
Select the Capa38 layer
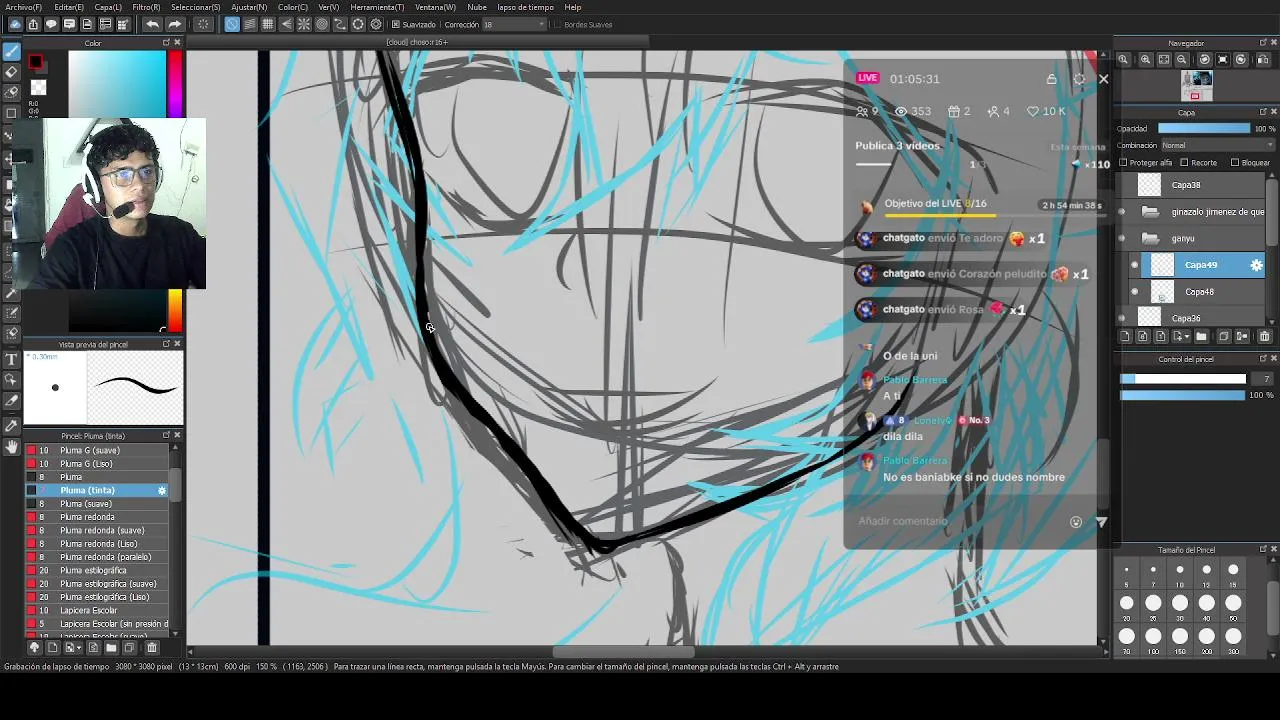click(1190, 185)
